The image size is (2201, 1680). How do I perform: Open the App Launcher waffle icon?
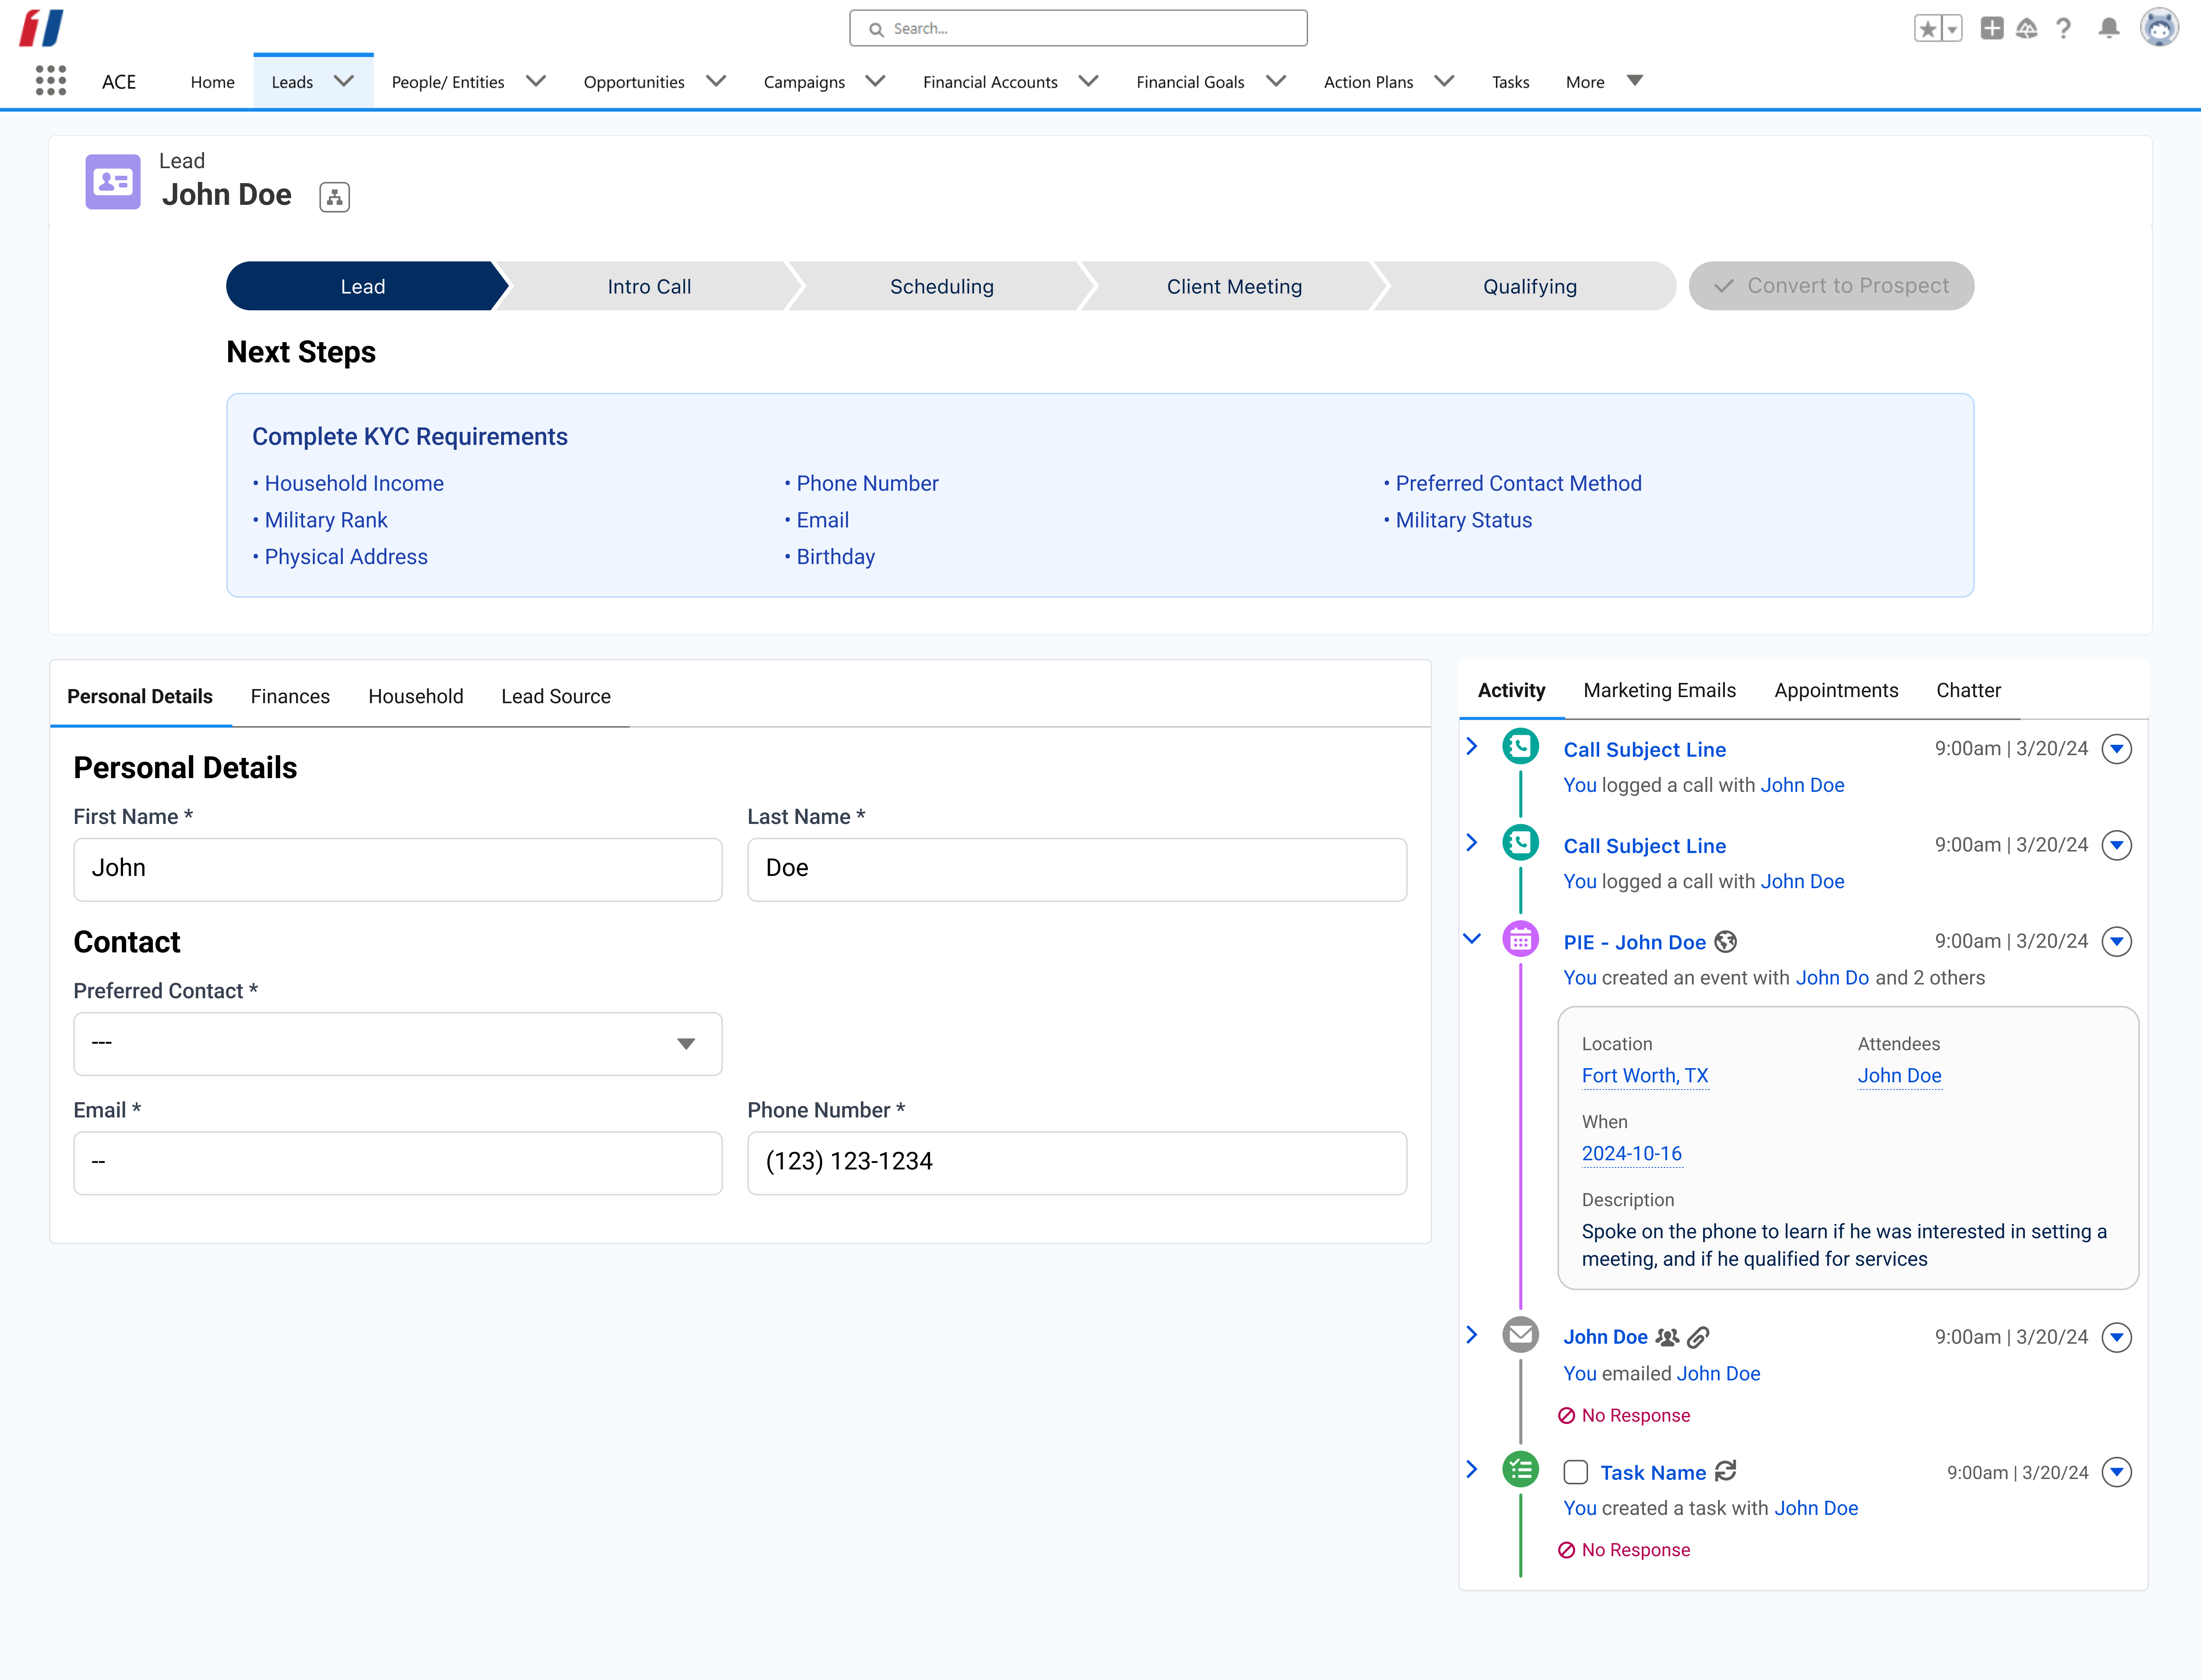click(50, 81)
